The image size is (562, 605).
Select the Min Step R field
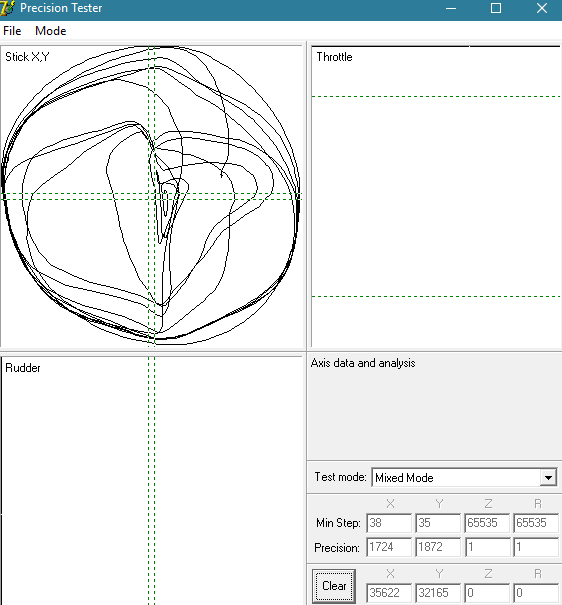coord(536,523)
